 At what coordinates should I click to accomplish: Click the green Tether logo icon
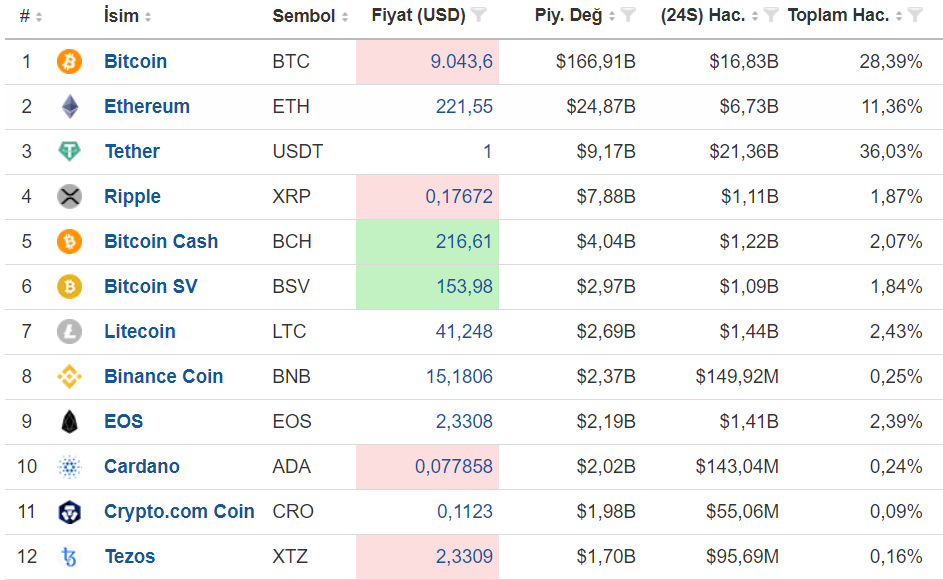[69, 152]
